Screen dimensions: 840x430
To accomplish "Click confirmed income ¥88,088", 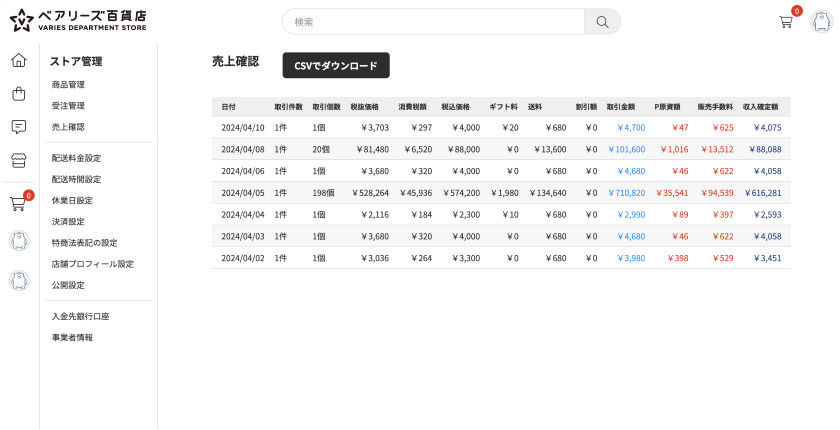I will point(765,149).
